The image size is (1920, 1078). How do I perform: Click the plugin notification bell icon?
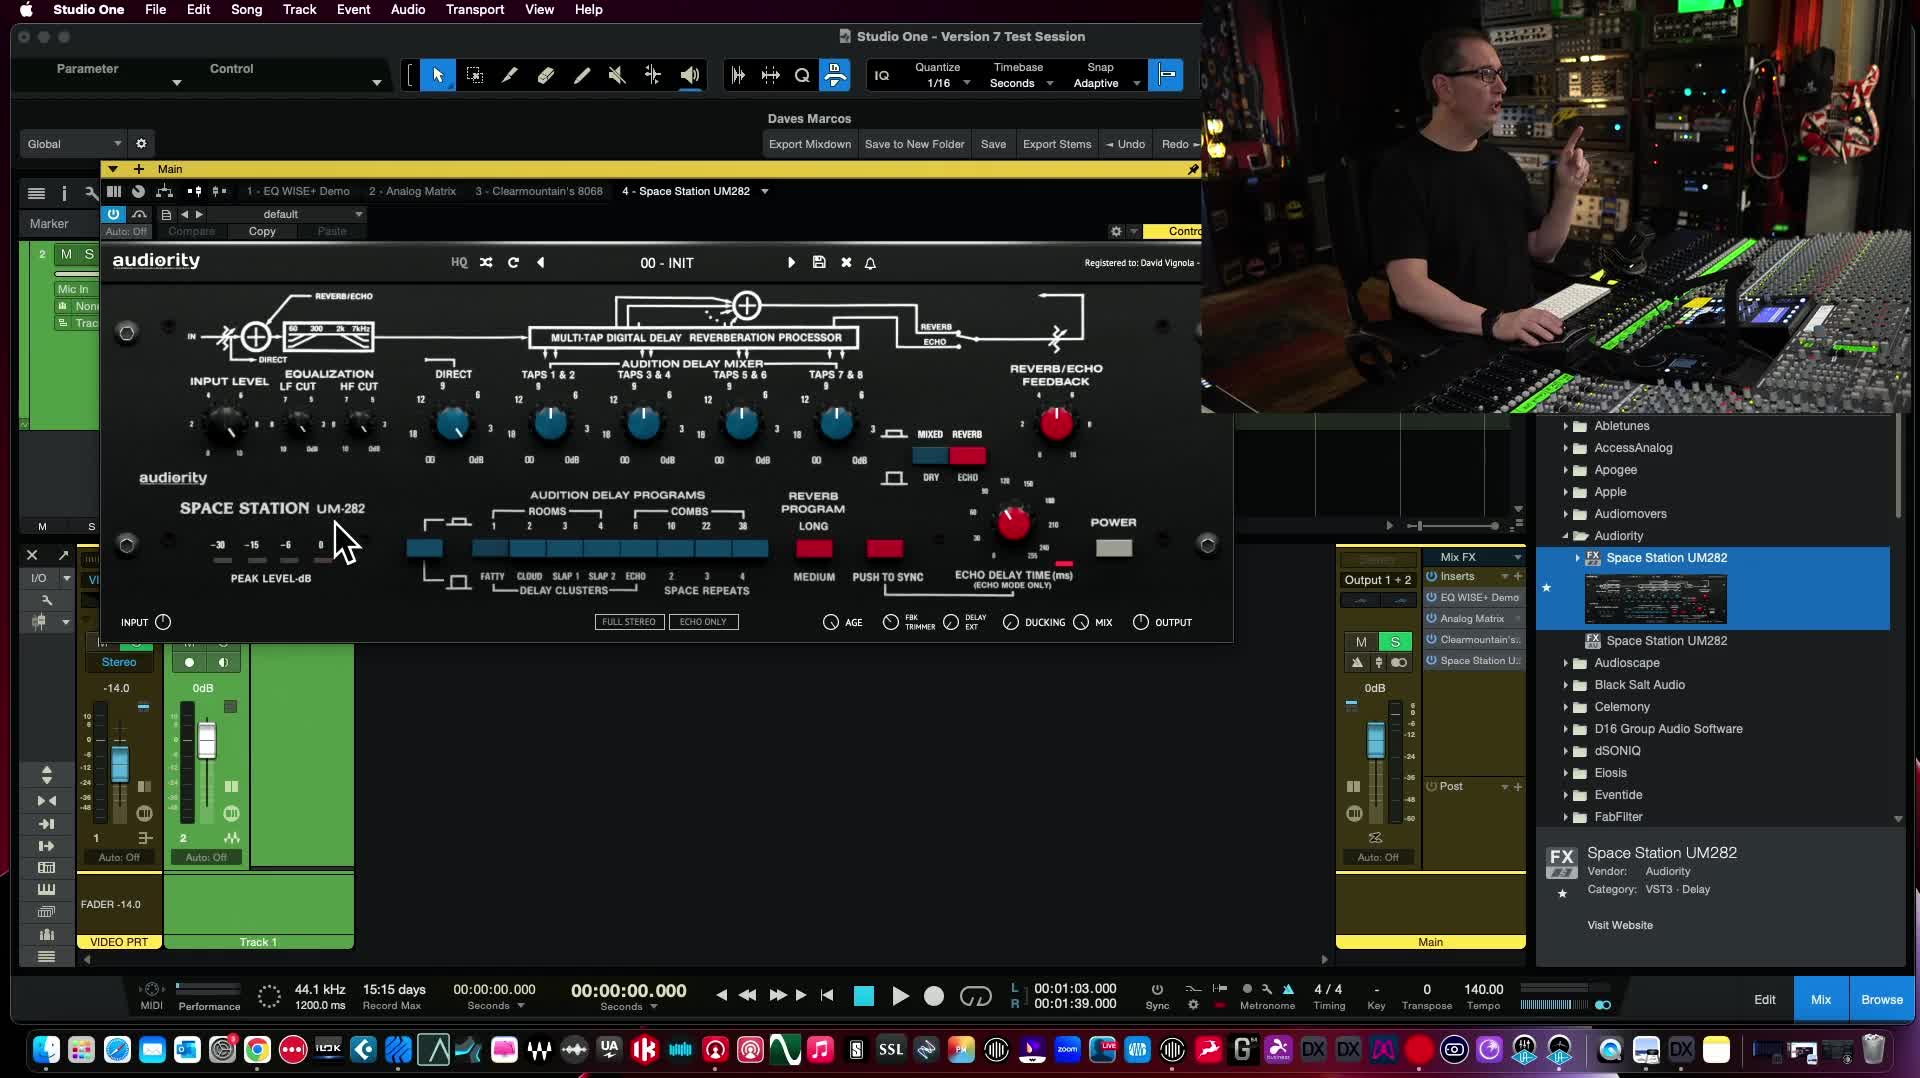pos(870,262)
